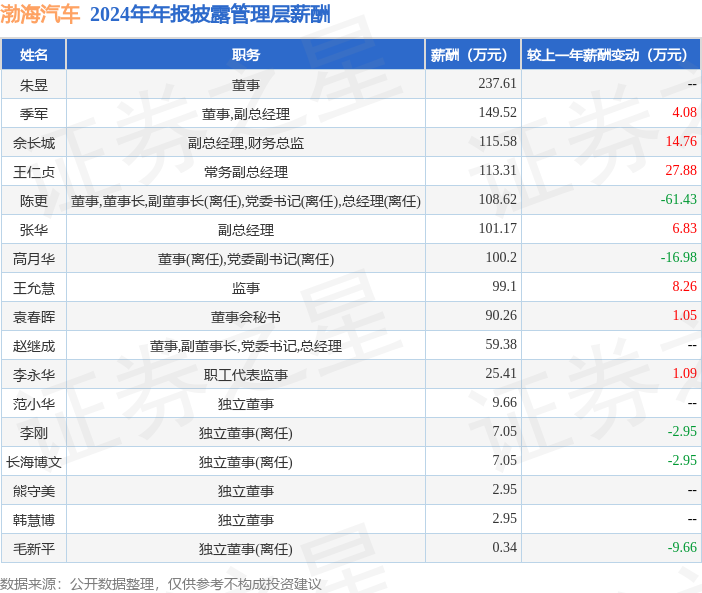
Task: Select the change value 4.08
Action: (685, 112)
